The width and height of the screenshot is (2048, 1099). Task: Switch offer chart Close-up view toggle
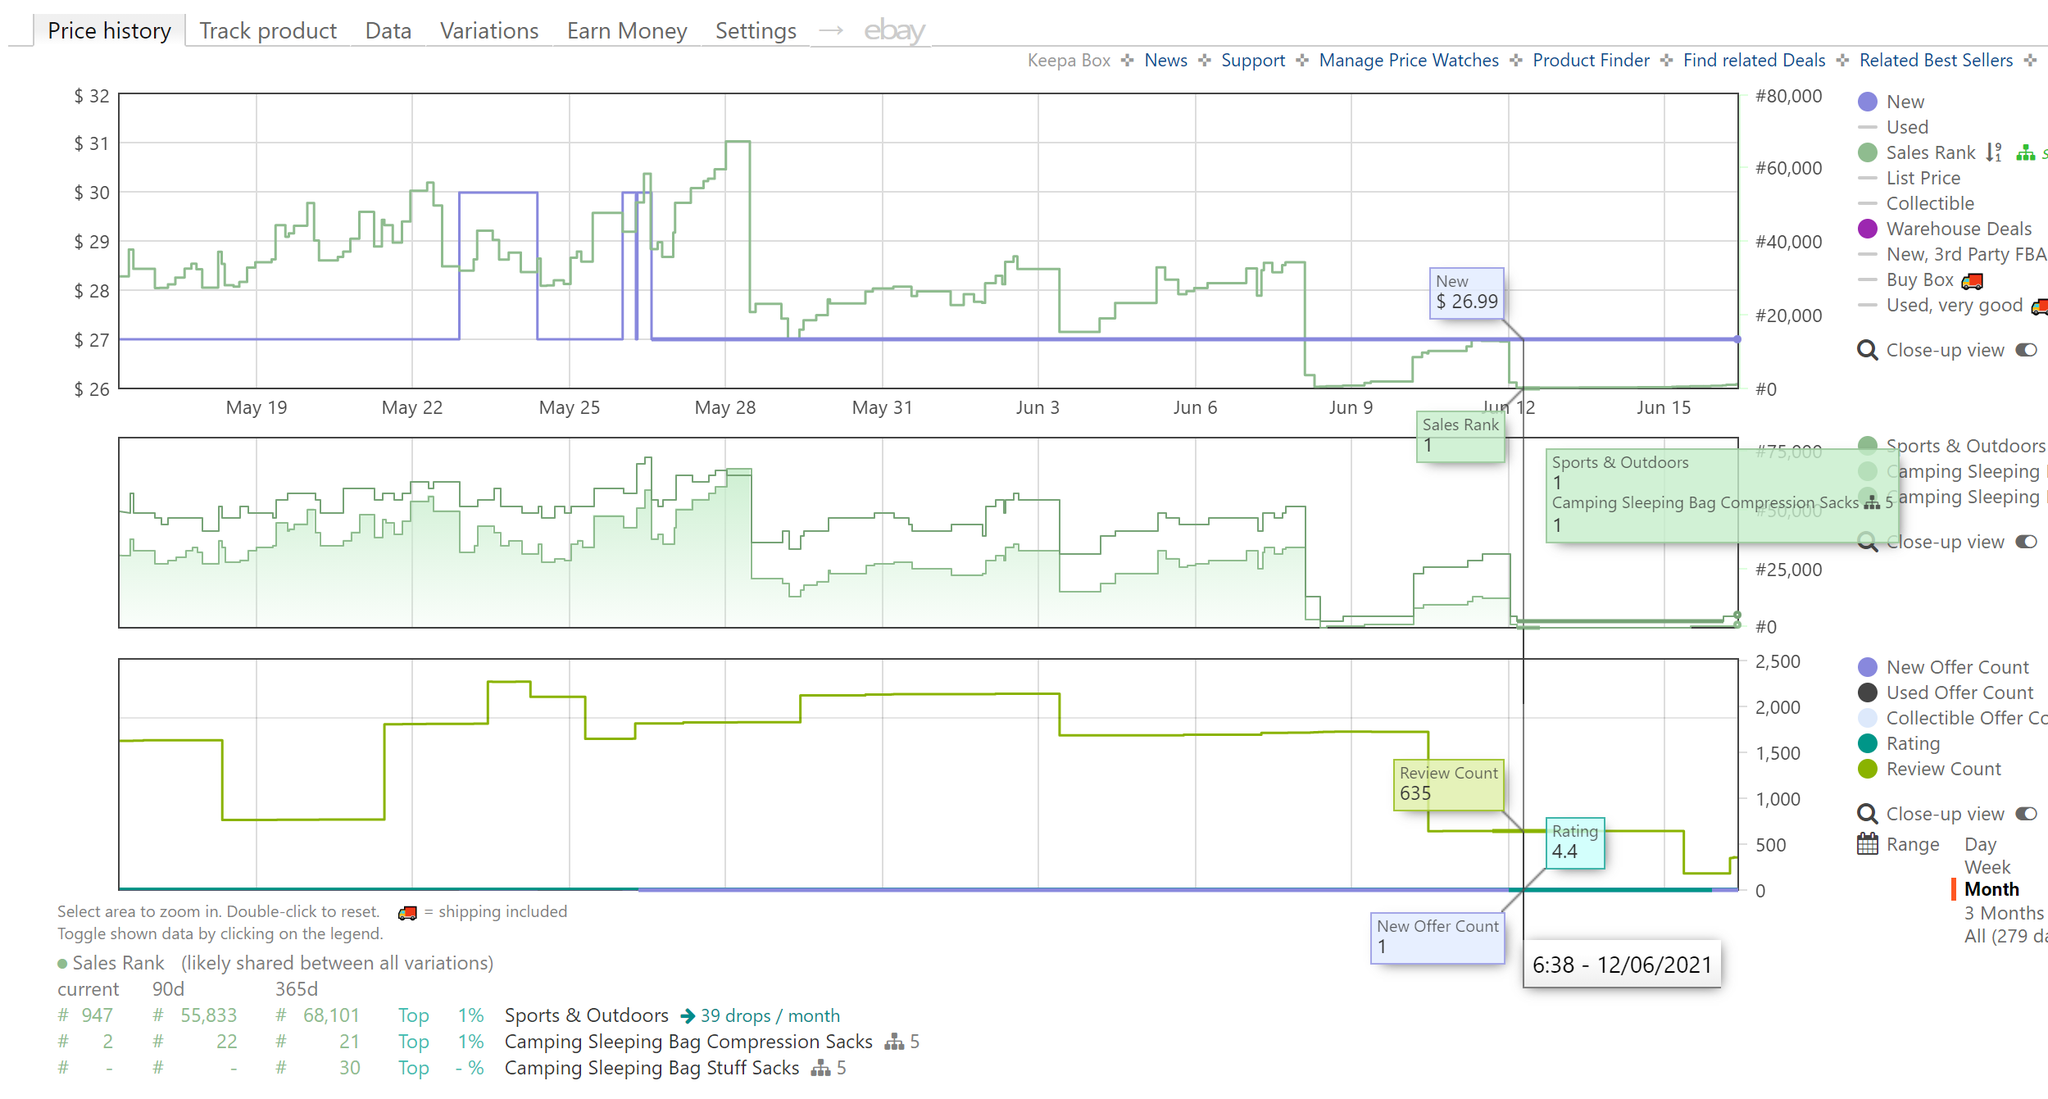(x=2026, y=814)
